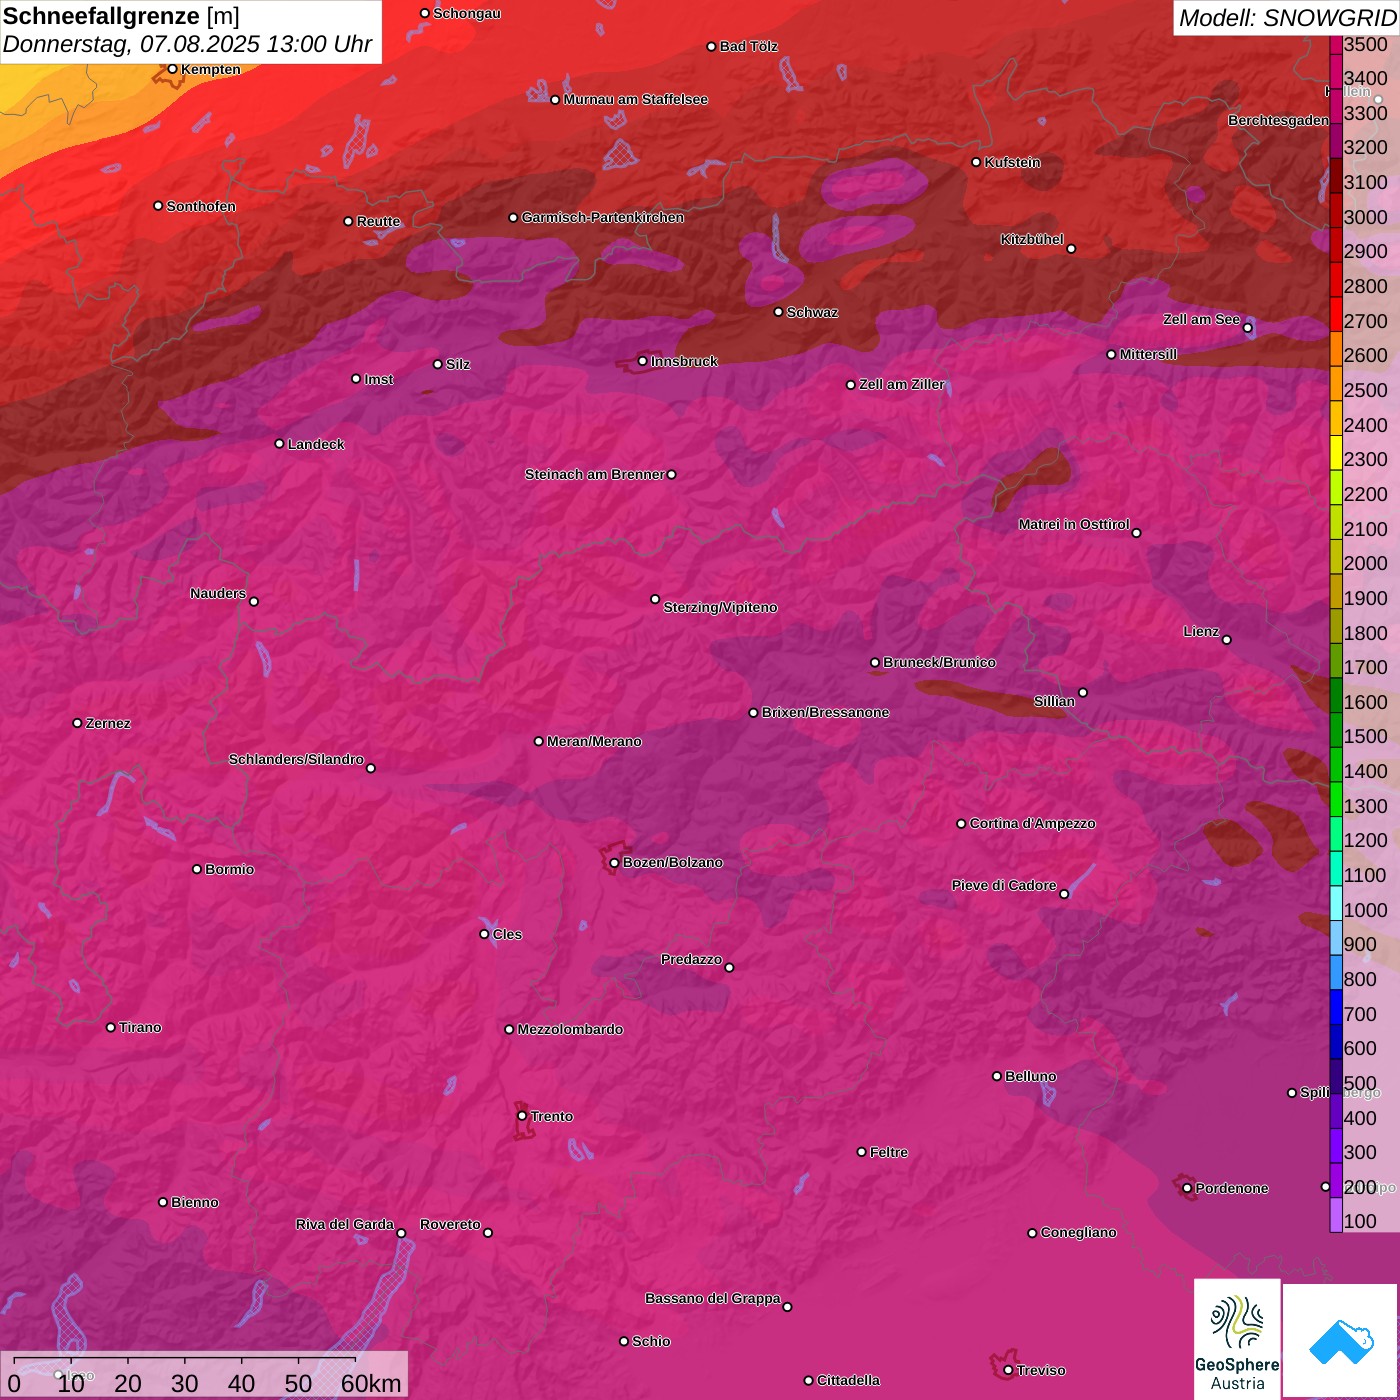This screenshot has height=1400, width=1400.
Task: Click the Imst label
Action: coord(379,379)
